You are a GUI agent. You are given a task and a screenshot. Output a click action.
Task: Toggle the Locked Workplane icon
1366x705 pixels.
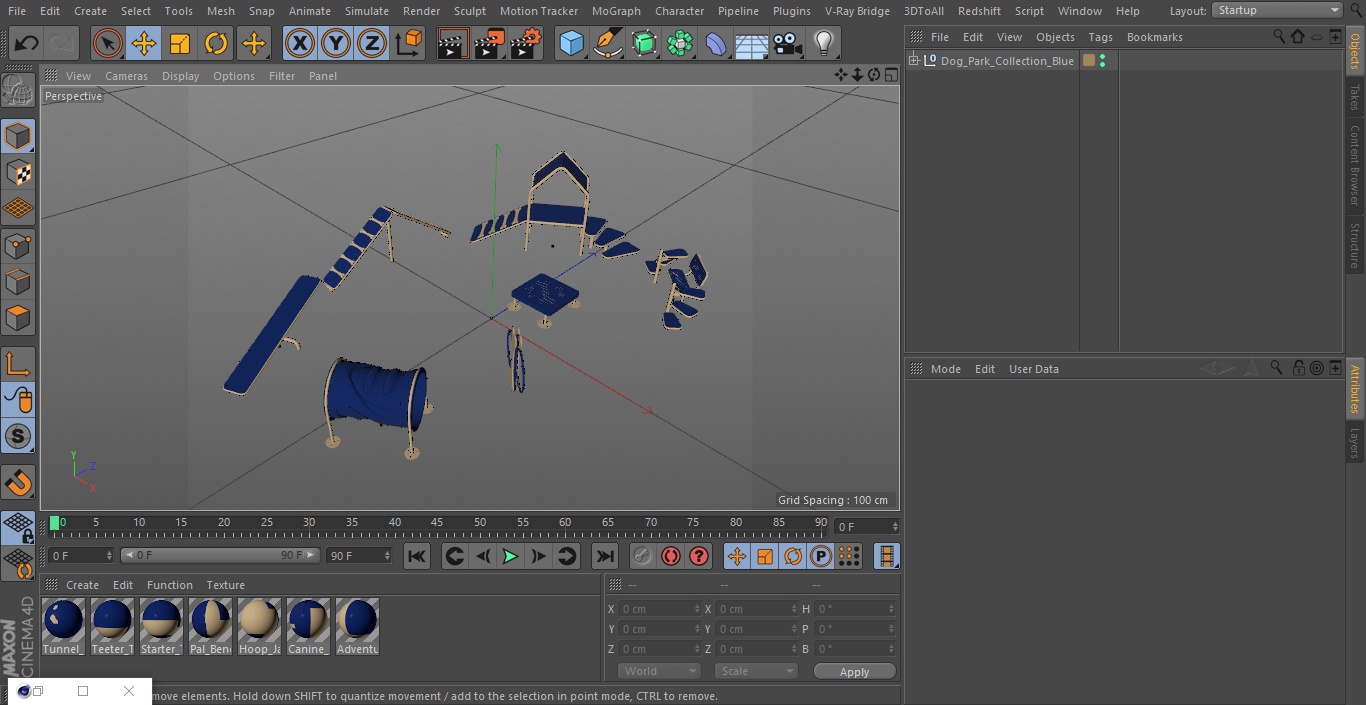click(x=18, y=528)
